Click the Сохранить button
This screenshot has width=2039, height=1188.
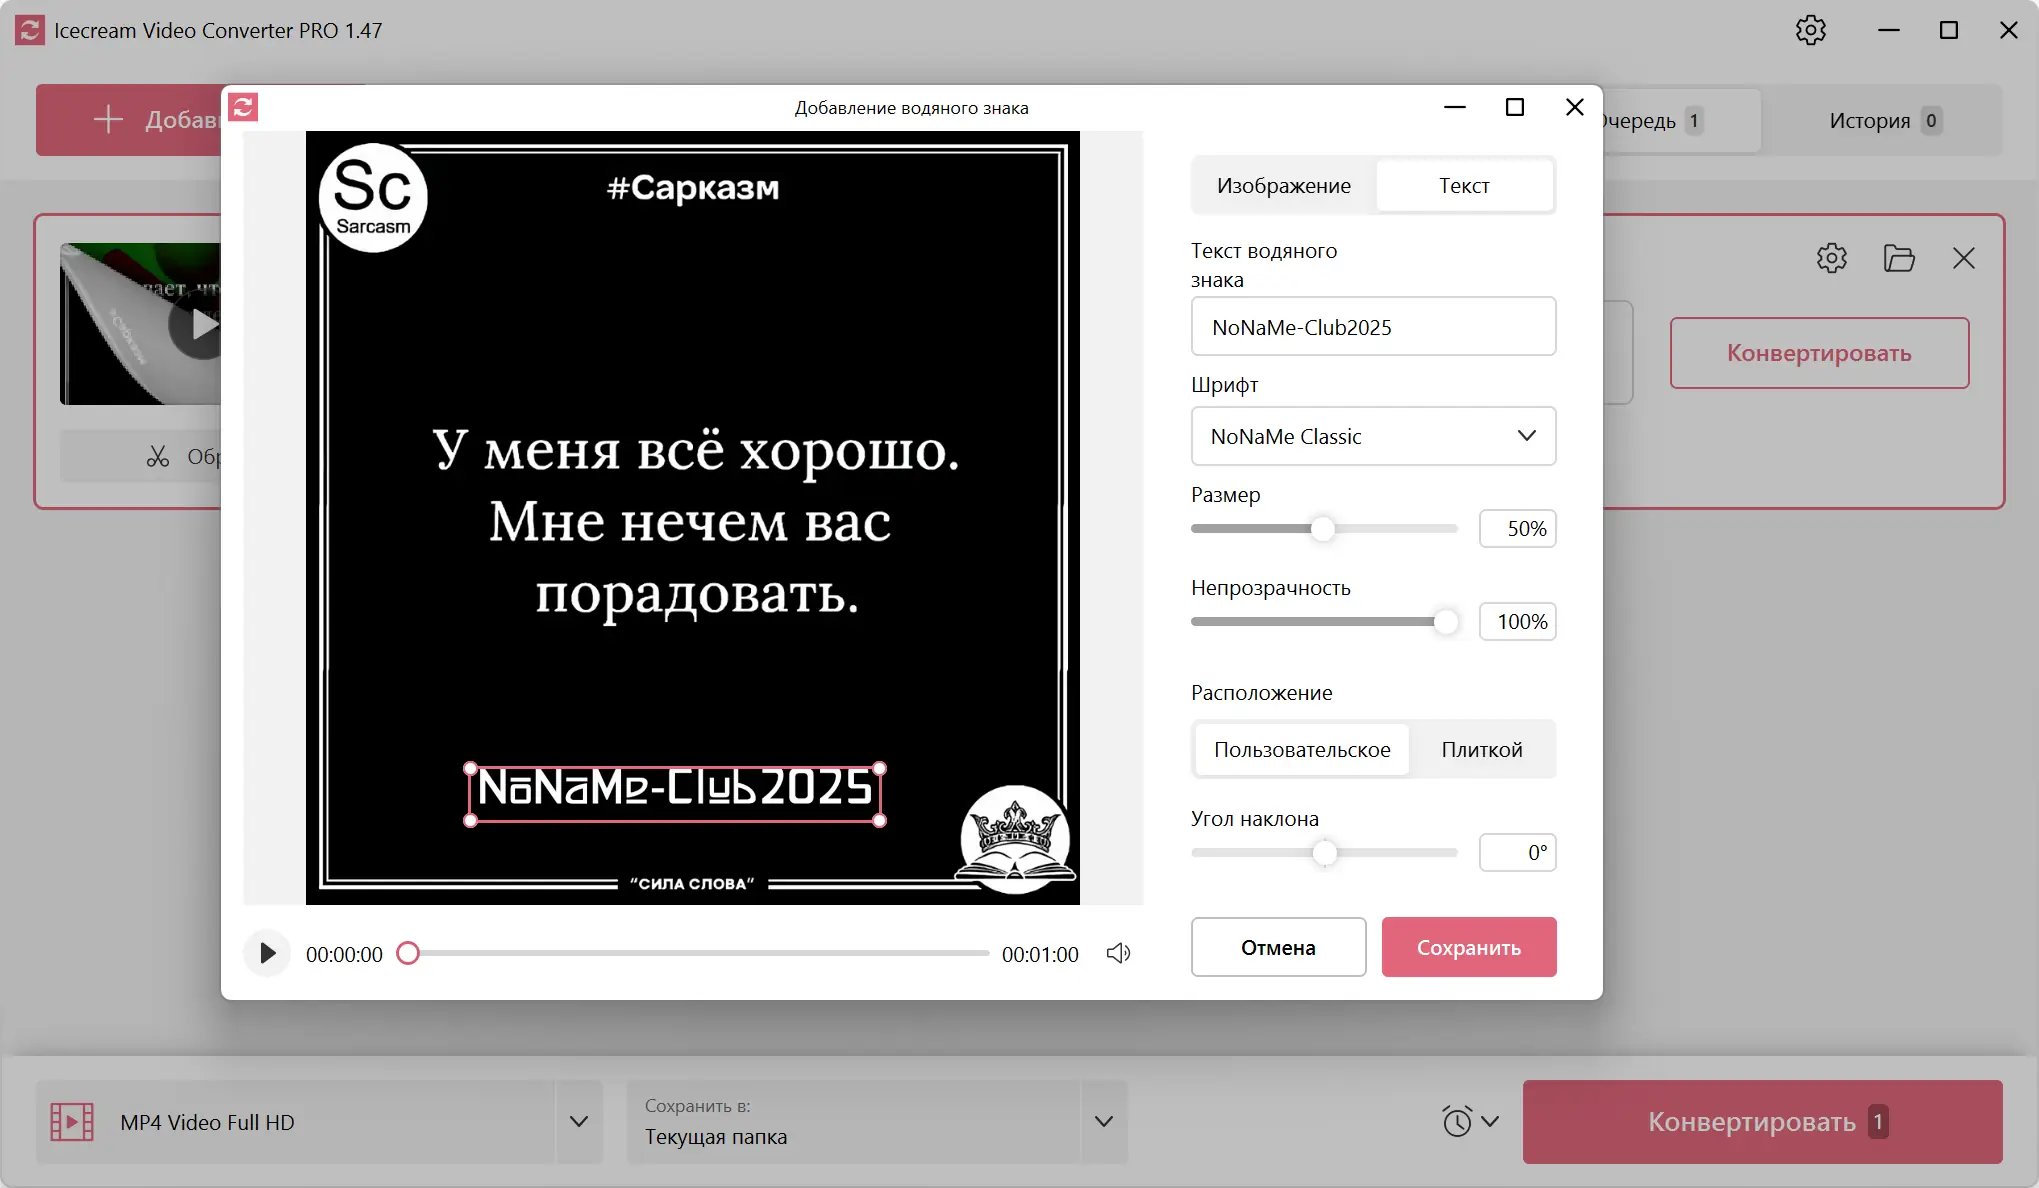click(1468, 947)
